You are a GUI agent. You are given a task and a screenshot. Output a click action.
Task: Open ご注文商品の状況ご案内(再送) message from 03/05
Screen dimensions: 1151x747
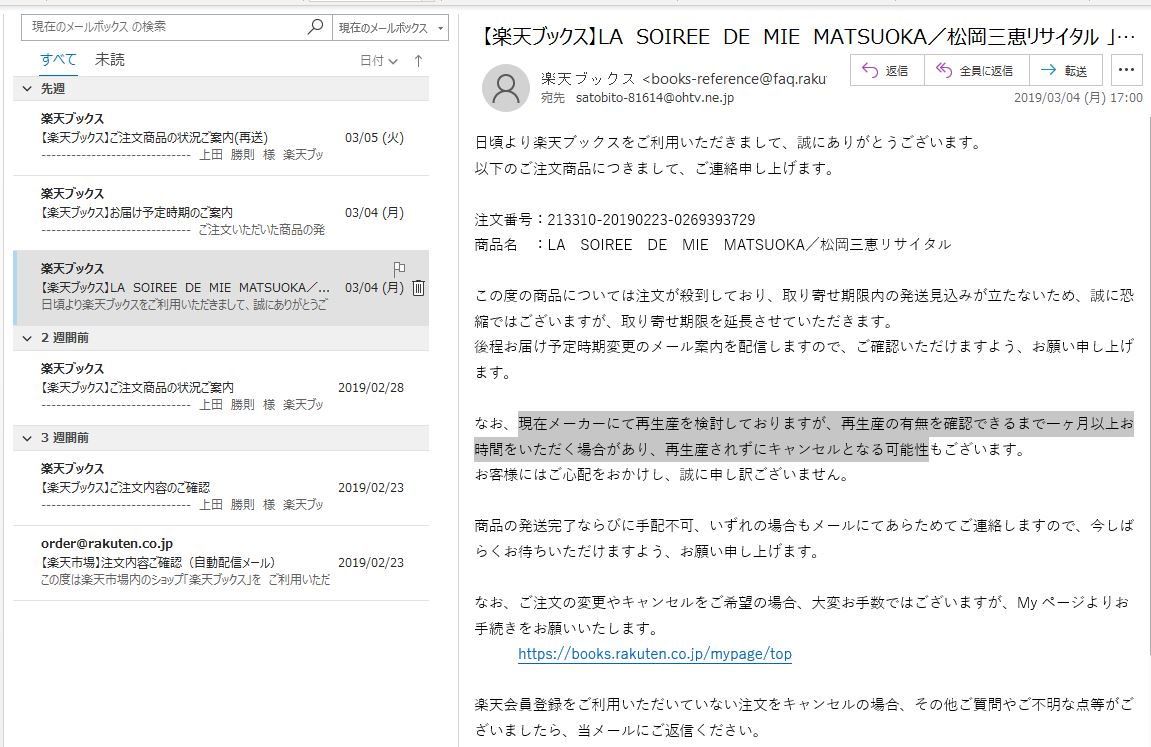pos(221,137)
